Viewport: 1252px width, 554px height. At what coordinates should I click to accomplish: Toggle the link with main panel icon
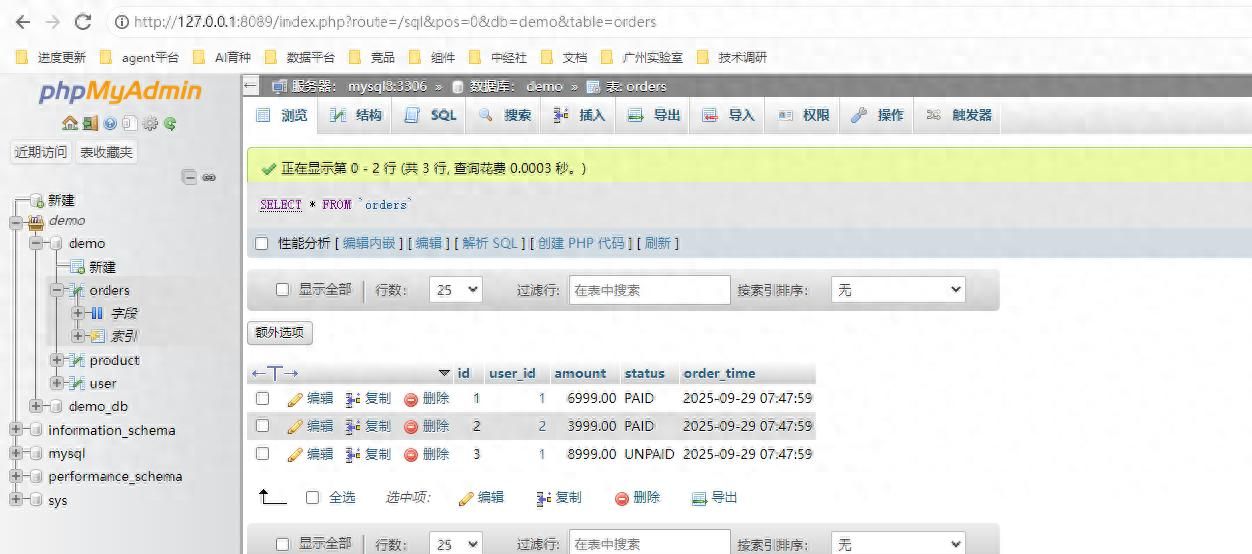(x=209, y=177)
